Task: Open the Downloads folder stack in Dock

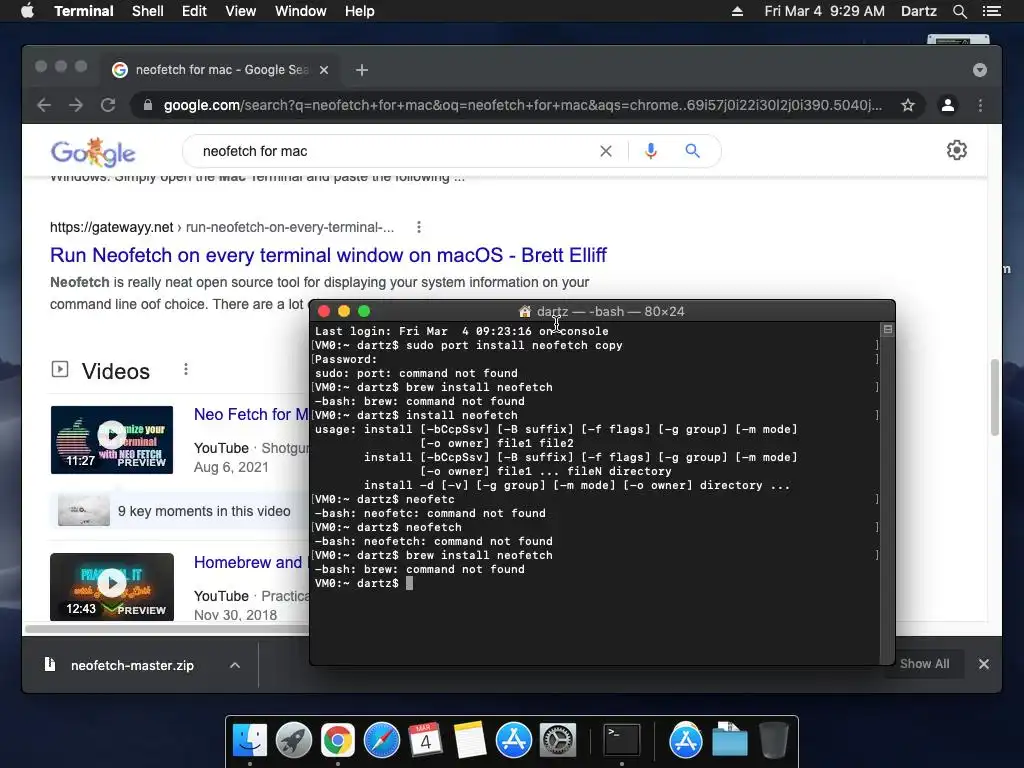Action: [729, 741]
